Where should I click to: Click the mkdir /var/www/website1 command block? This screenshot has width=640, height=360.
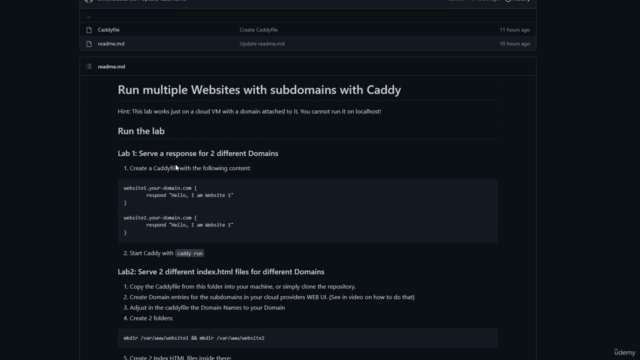click(x=308, y=338)
